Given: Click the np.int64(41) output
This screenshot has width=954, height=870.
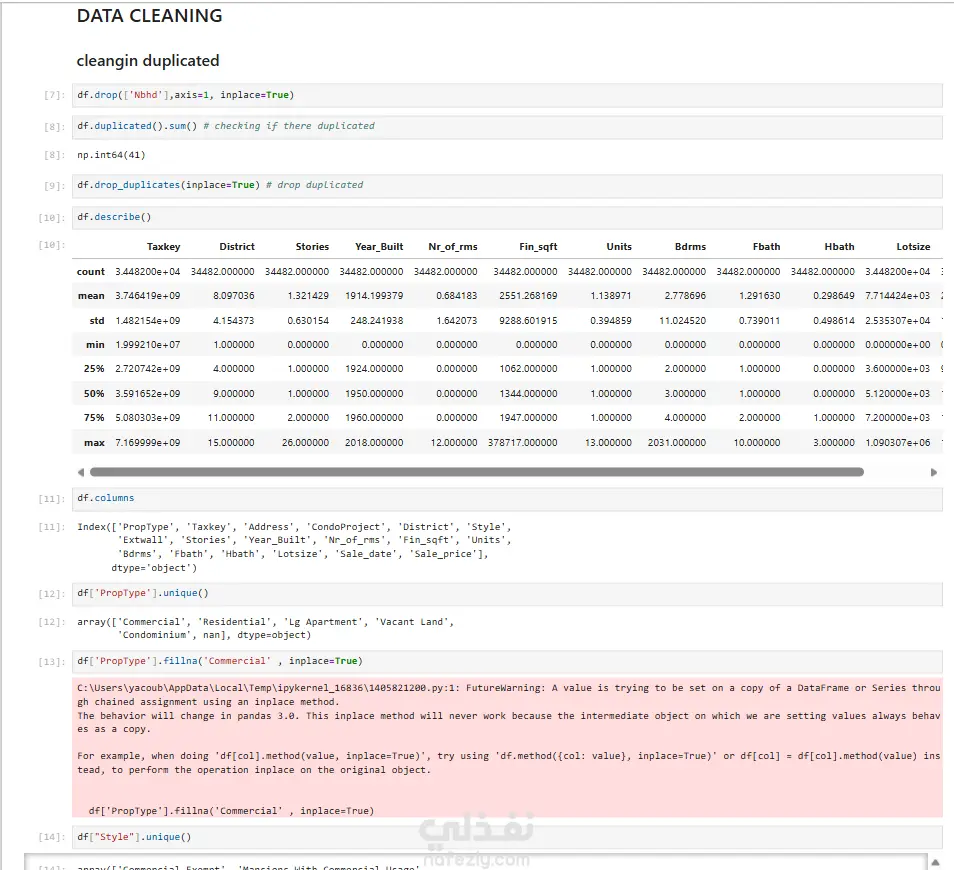Looking at the screenshot, I should tap(111, 155).
